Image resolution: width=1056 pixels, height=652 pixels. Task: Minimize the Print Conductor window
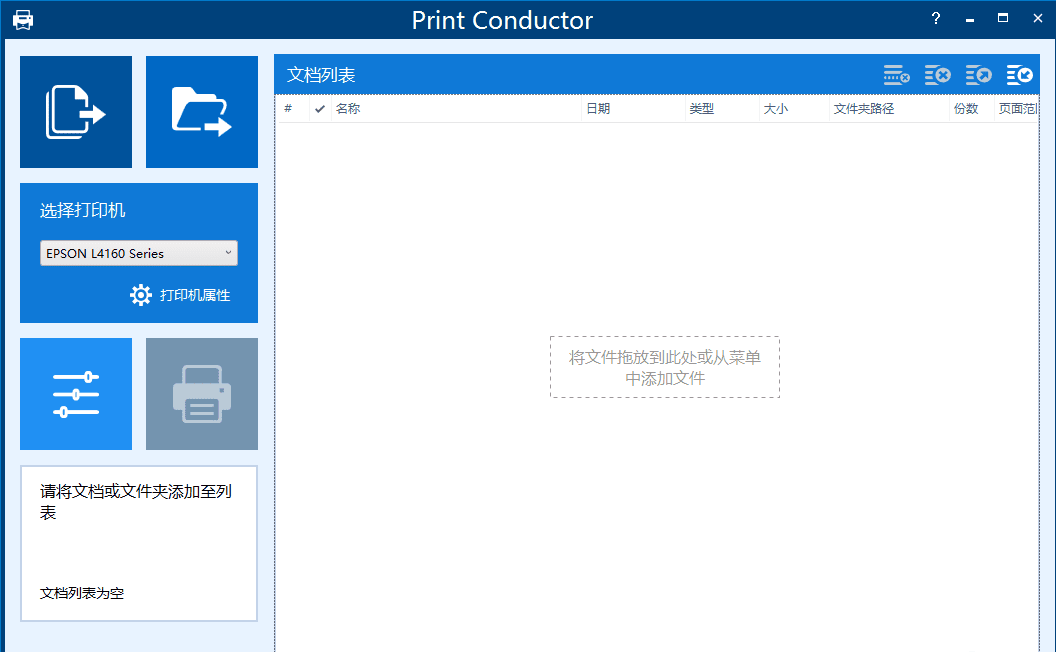coord(970,19)
